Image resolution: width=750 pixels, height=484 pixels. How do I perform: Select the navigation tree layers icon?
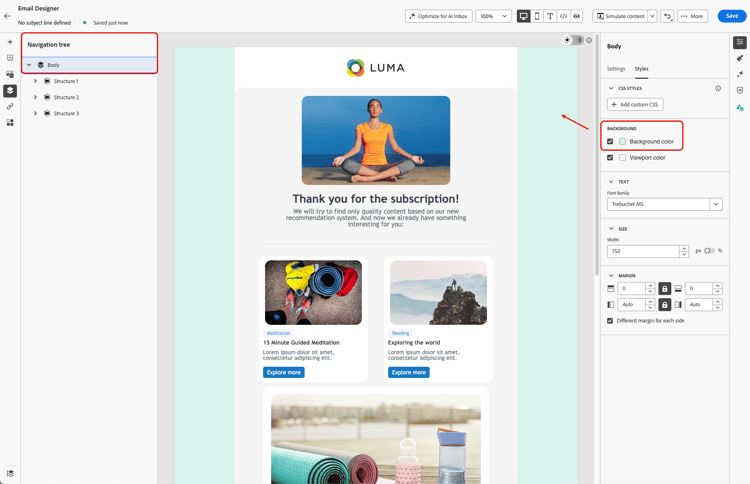click(x=10, y=90)
